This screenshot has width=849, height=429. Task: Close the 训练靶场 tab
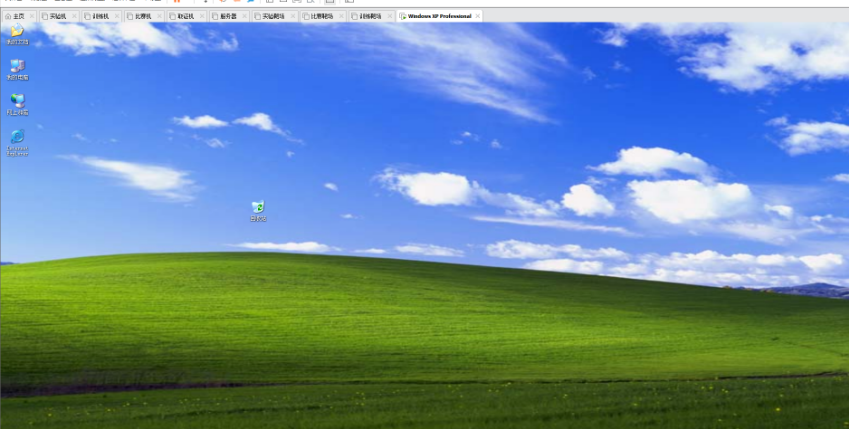[x=389, y=16]
